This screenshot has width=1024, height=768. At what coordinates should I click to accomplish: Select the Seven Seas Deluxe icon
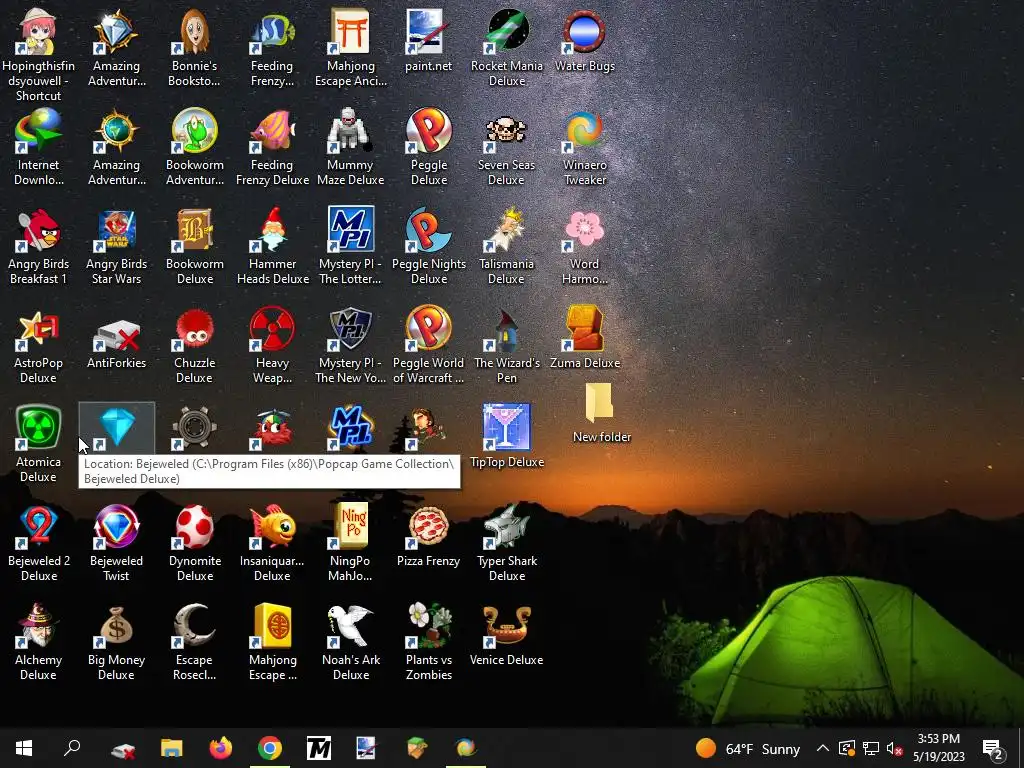tap(507, 131)
